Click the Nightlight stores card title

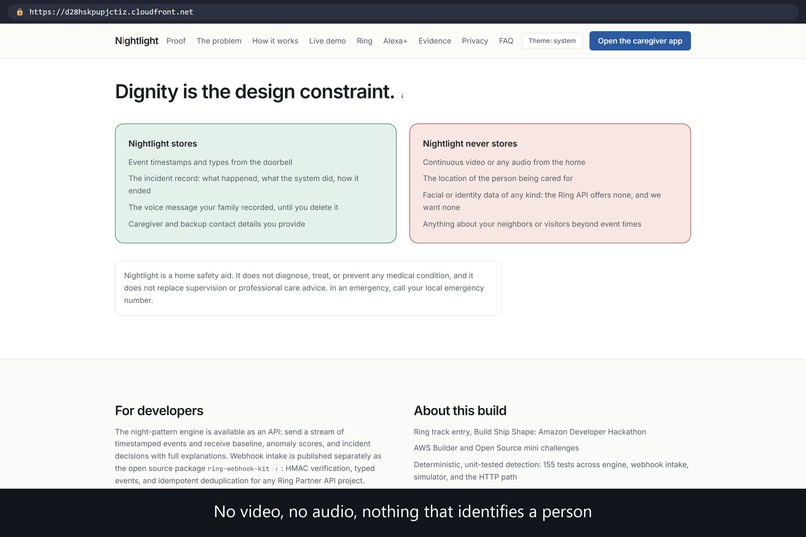coord(162,144)
